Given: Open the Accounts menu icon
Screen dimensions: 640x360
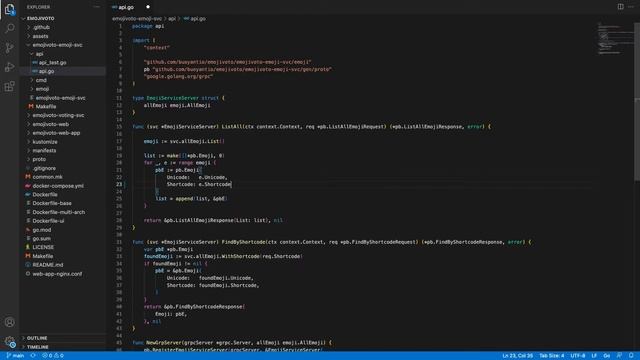Looking at the screenshot, I should coord(9,322).
